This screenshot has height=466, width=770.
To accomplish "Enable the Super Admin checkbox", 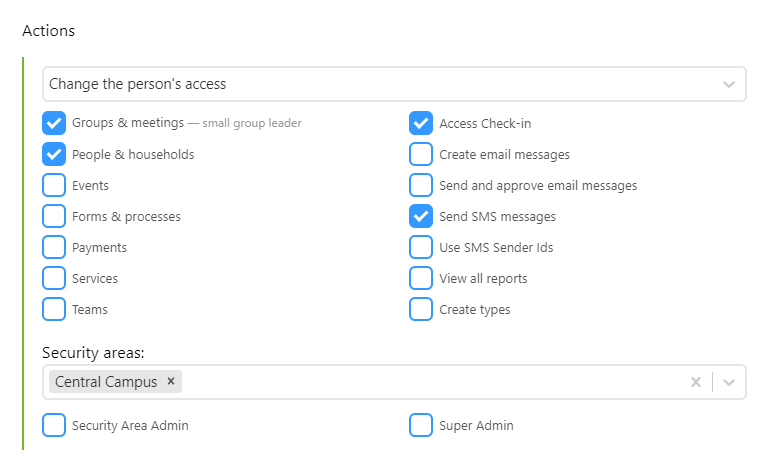I will click(421, 425).
